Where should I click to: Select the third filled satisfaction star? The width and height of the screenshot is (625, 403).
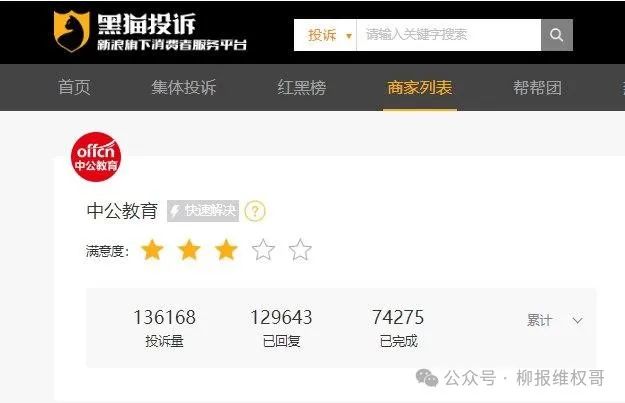point(226,250)
